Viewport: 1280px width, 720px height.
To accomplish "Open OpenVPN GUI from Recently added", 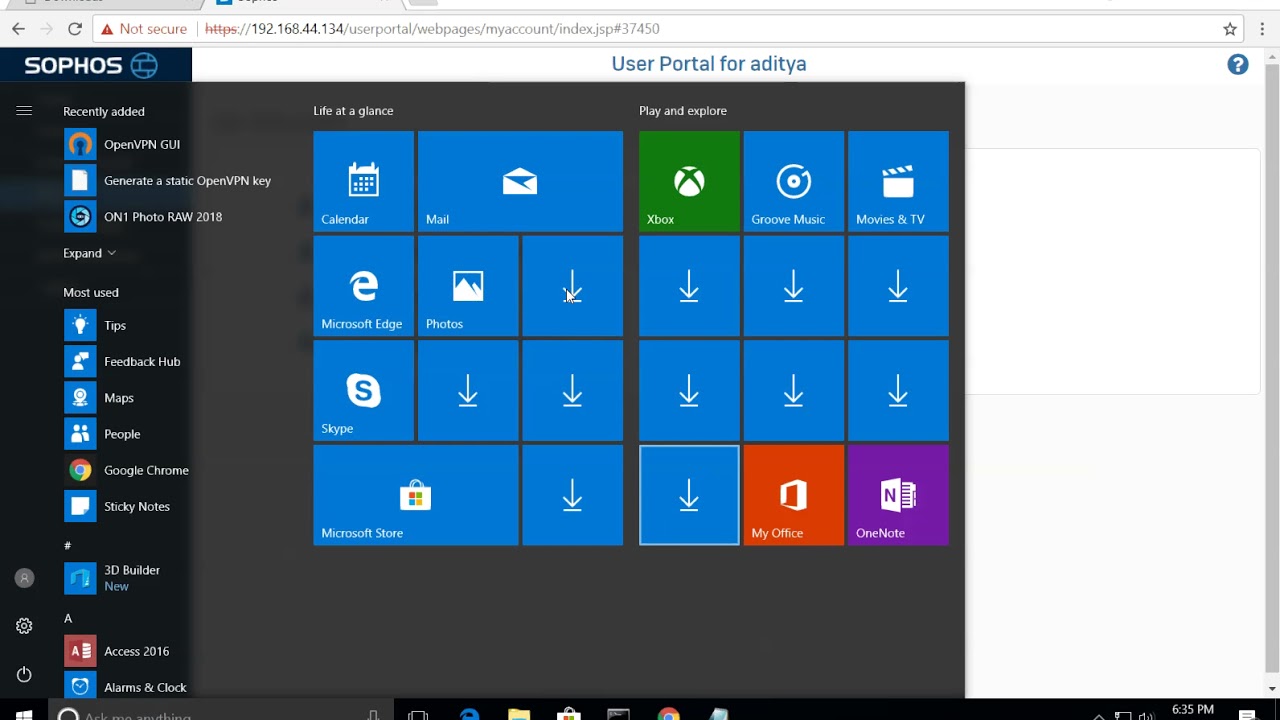I will click(125, 144).
